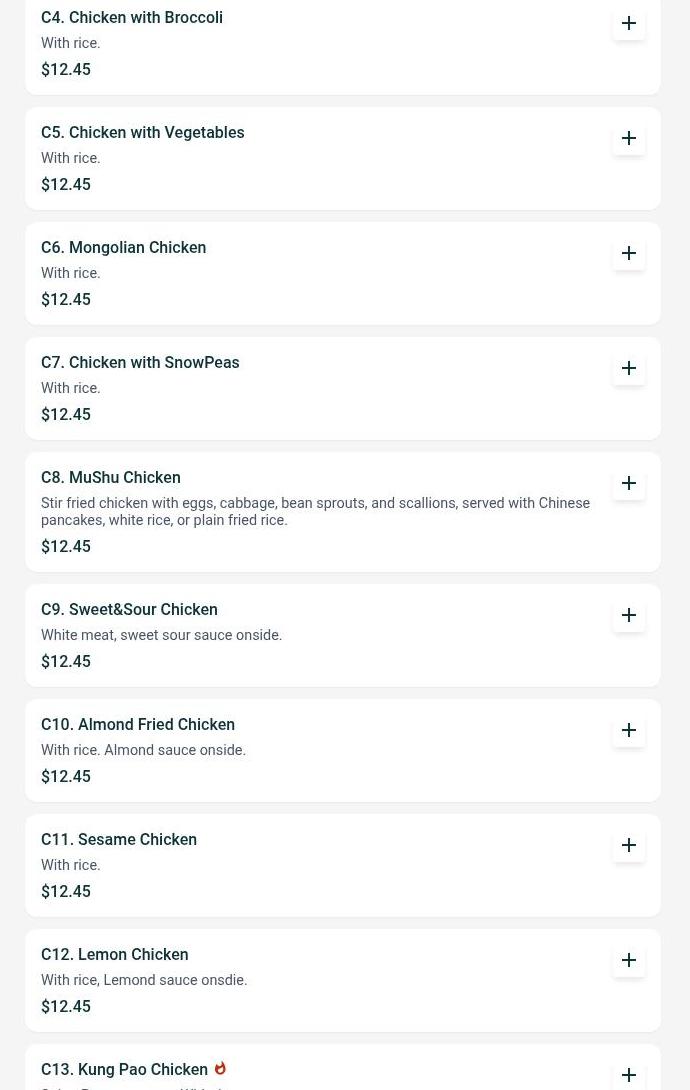Image resolution: width=690 pixels, height=1090 pixels.
Task: Click plus icon for C6. Mongolian Chicken
Action: tap(628, 253)
